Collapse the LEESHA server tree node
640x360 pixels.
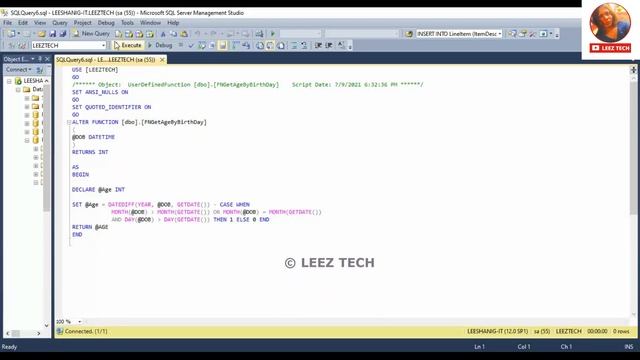(9, 81)
